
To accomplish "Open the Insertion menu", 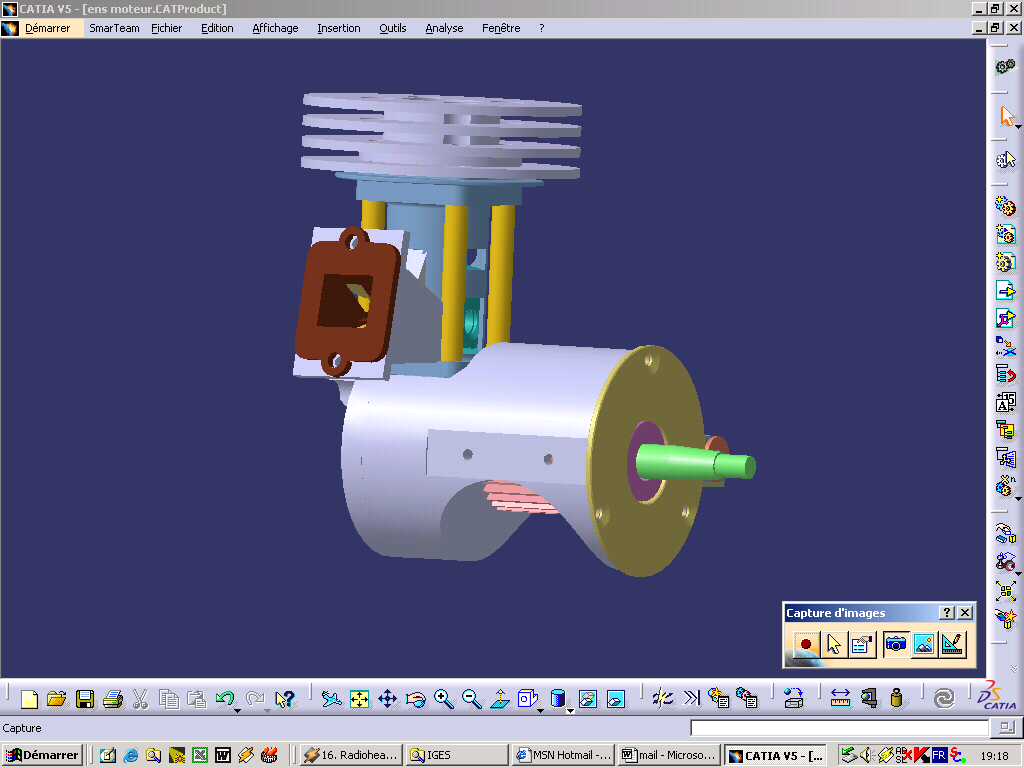I will pyautogui.click(x=338, y=28).
